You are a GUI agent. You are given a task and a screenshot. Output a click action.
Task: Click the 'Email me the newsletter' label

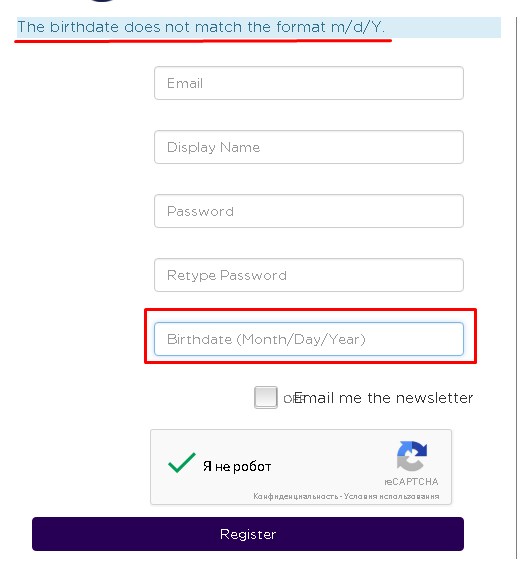click(x=383, y=398)
